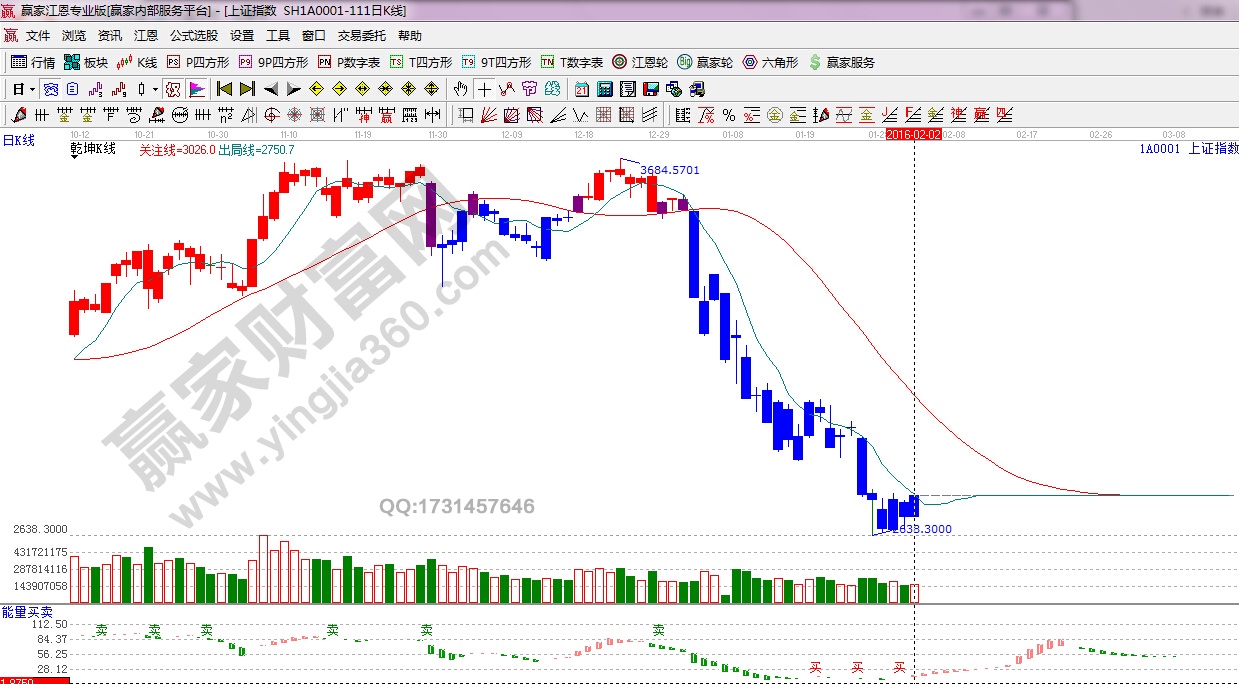Open the 公式选股 menu

tap(194, 36)
